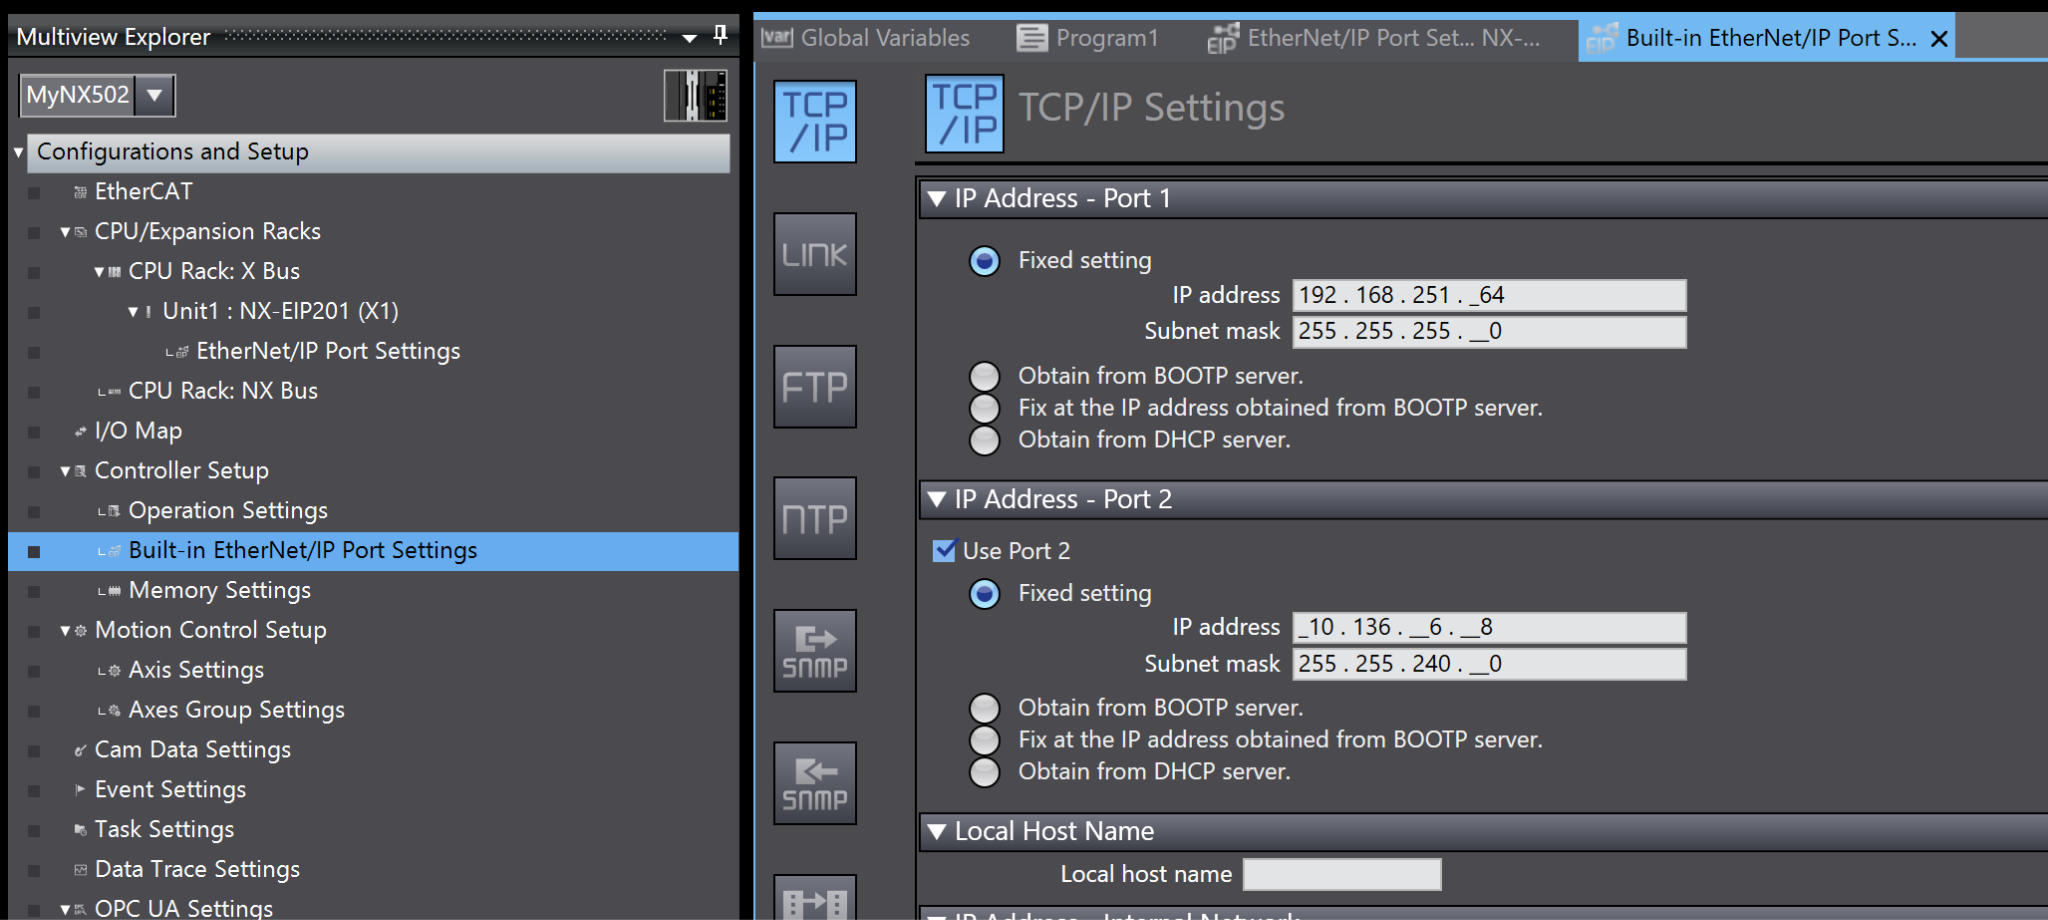Switch to the Global Variables tab
The image size is (2048, 920).
pyautogui.click(x=866, y=38)
